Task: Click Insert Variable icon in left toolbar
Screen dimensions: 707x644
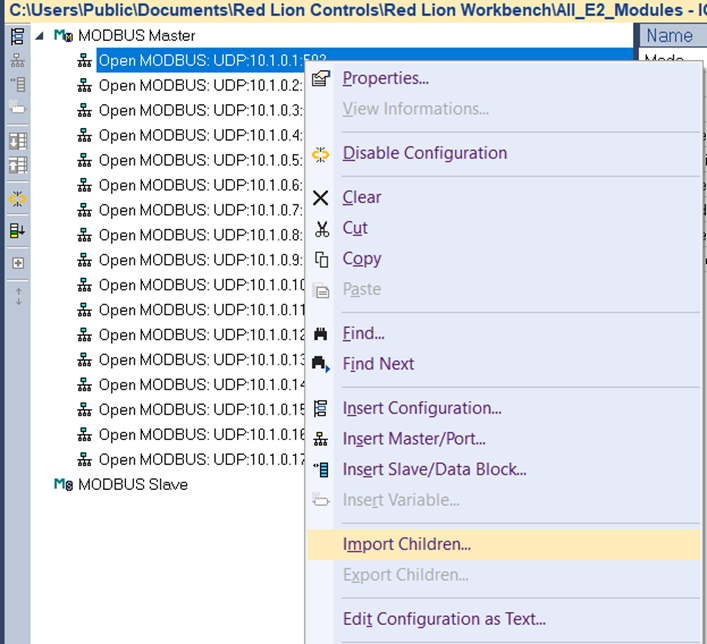Action: click(x=17, y=107)
